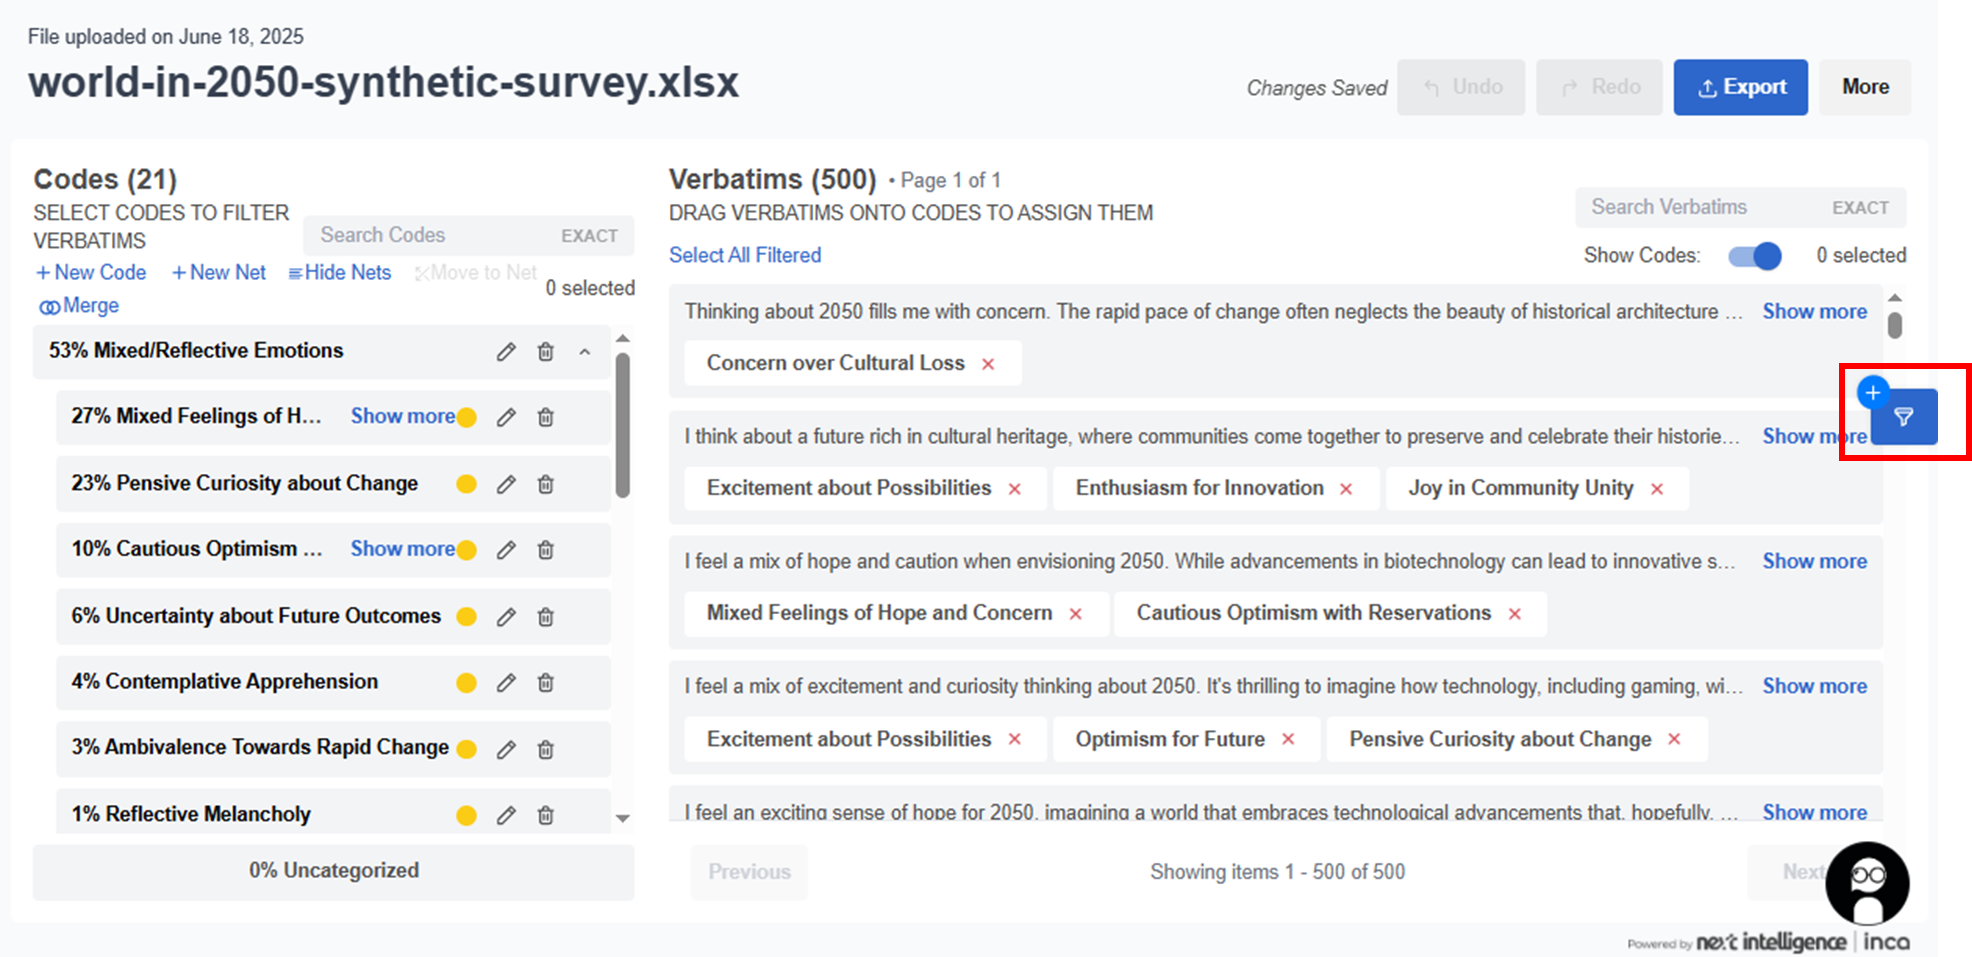Screen dimensions: 1972x957
Task: Click yellow dot on Uncertainty about Future Outcomes
Action: tap(466, 616)
